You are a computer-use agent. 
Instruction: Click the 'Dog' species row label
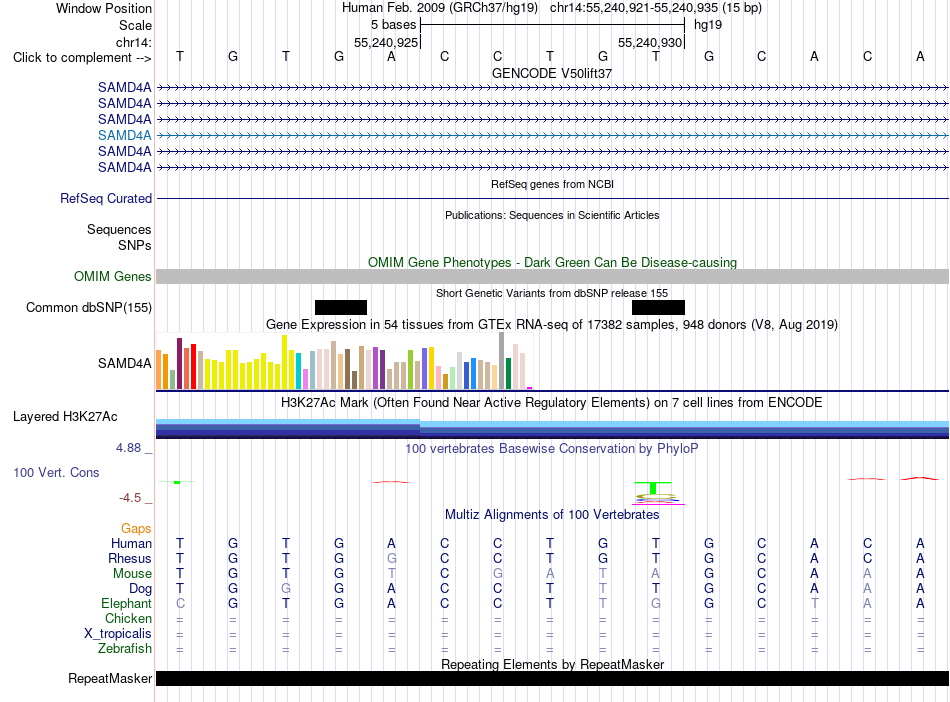(x=141, y=589)
